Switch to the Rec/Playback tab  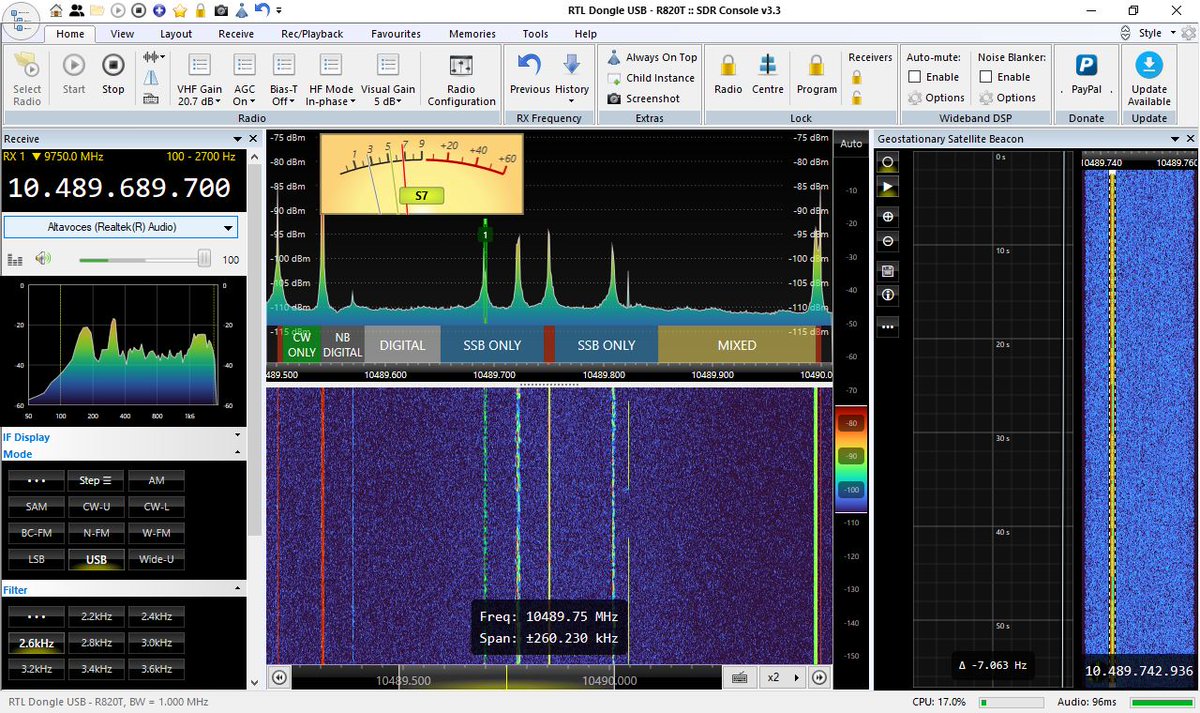pos(311,33)
